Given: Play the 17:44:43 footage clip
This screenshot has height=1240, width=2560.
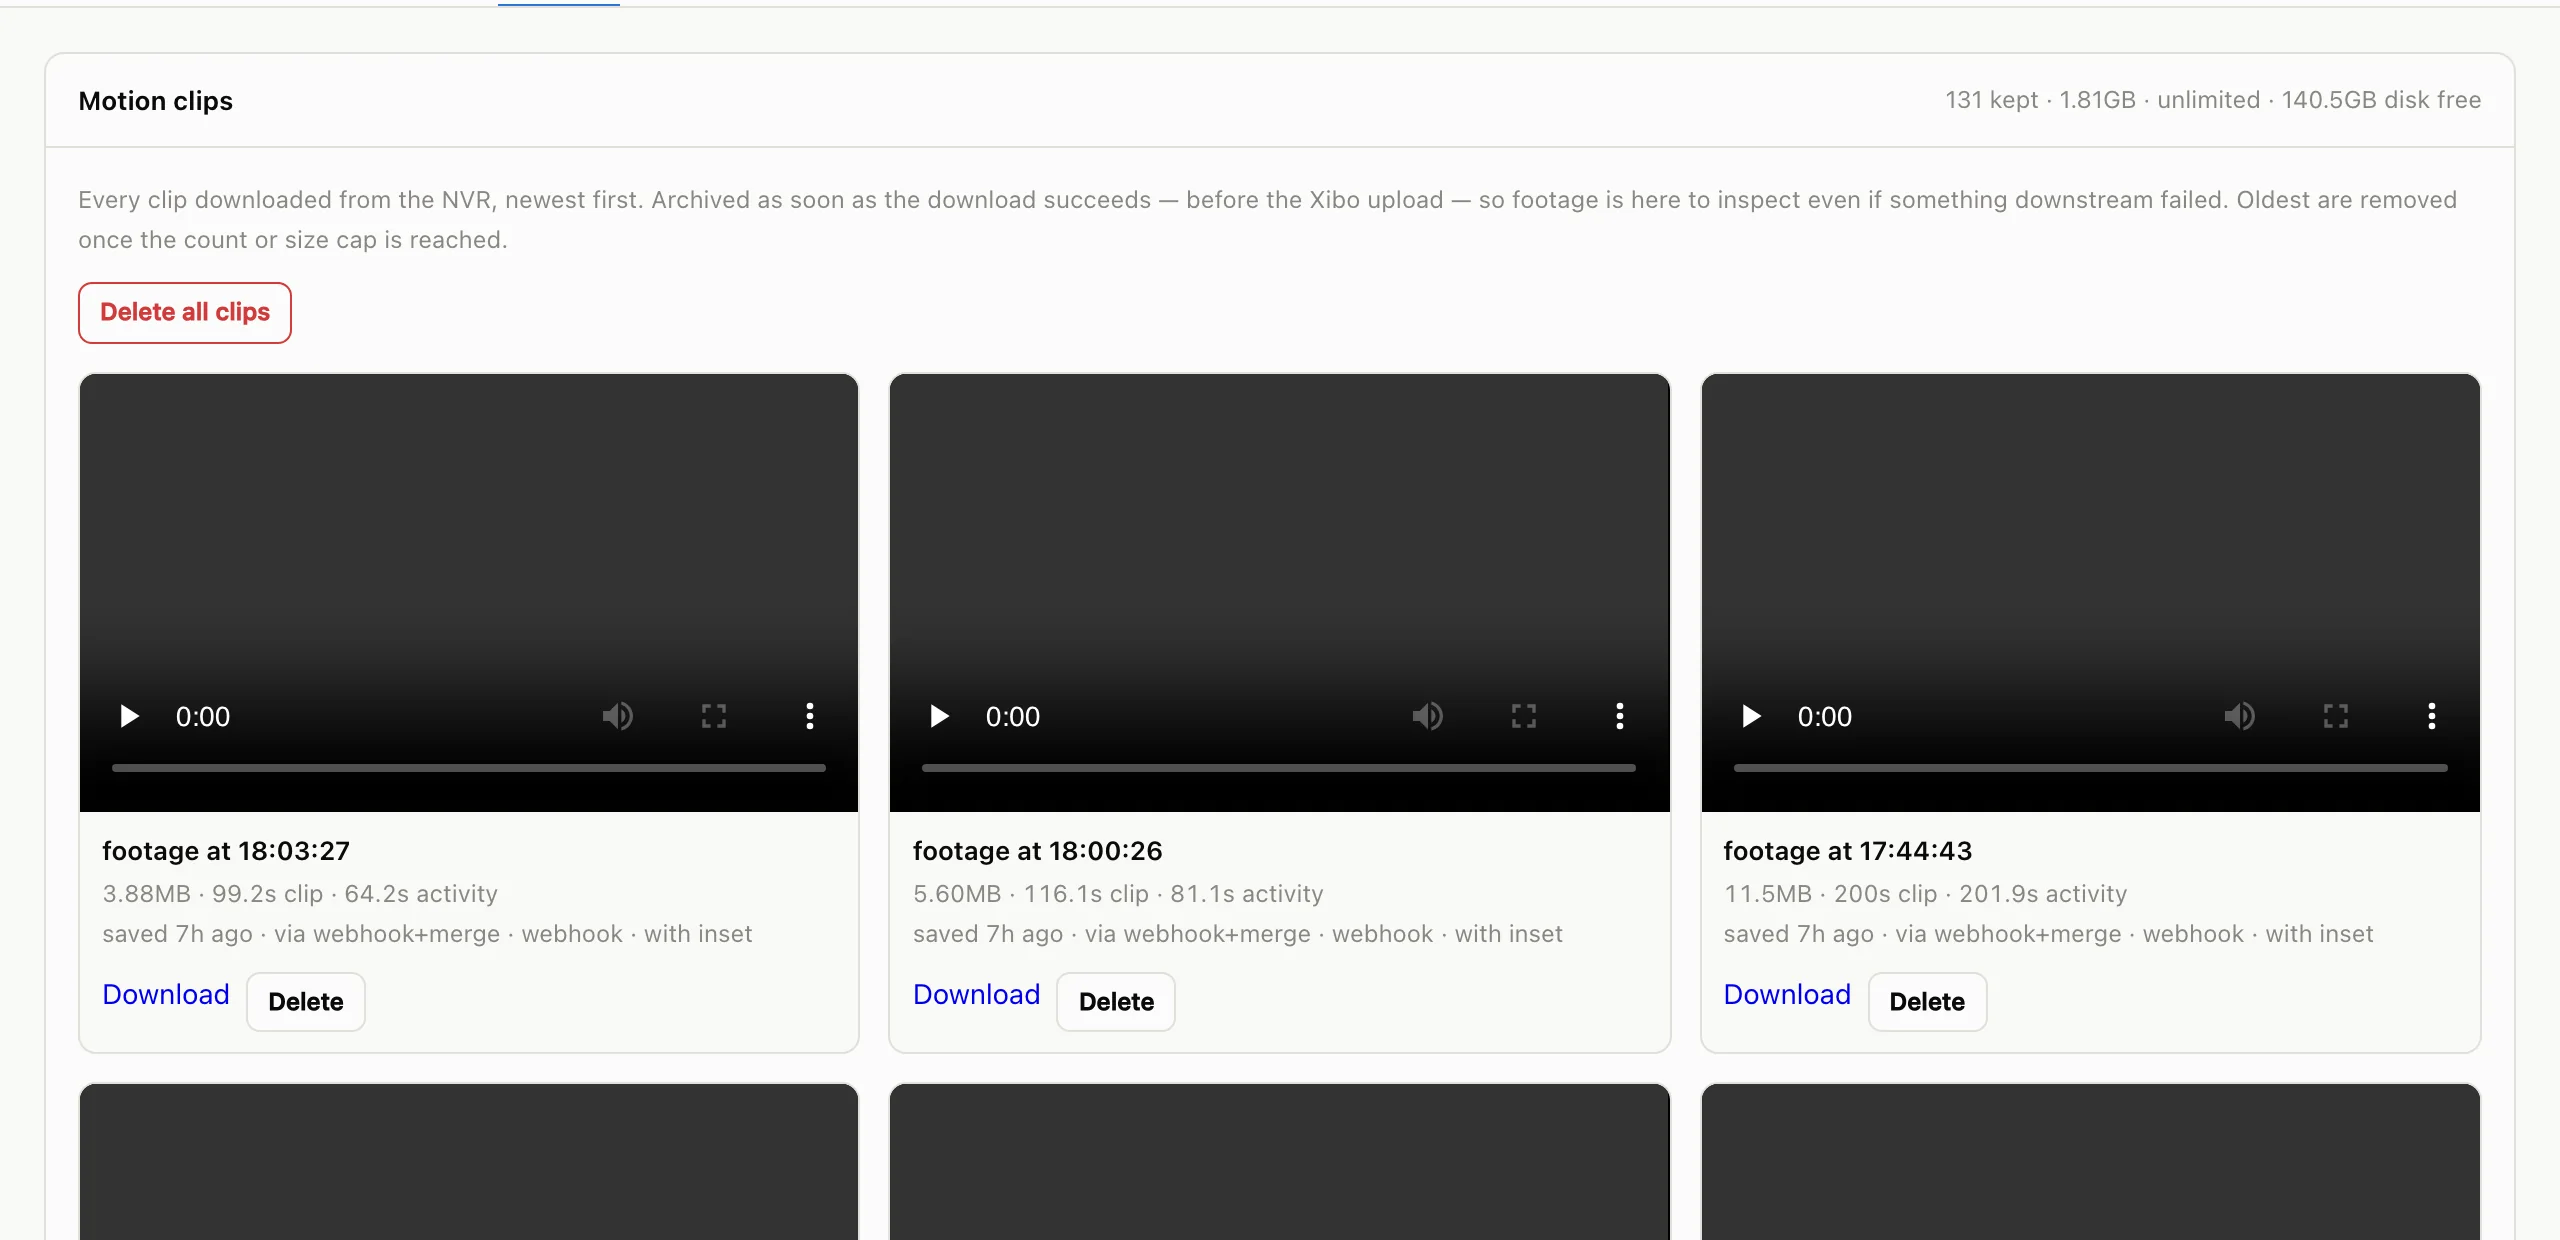Looking at the screenshot, I should [1751, 716].
